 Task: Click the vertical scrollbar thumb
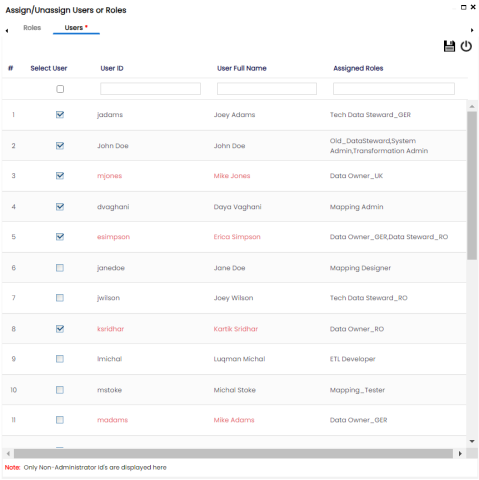[x=472, y=185]
